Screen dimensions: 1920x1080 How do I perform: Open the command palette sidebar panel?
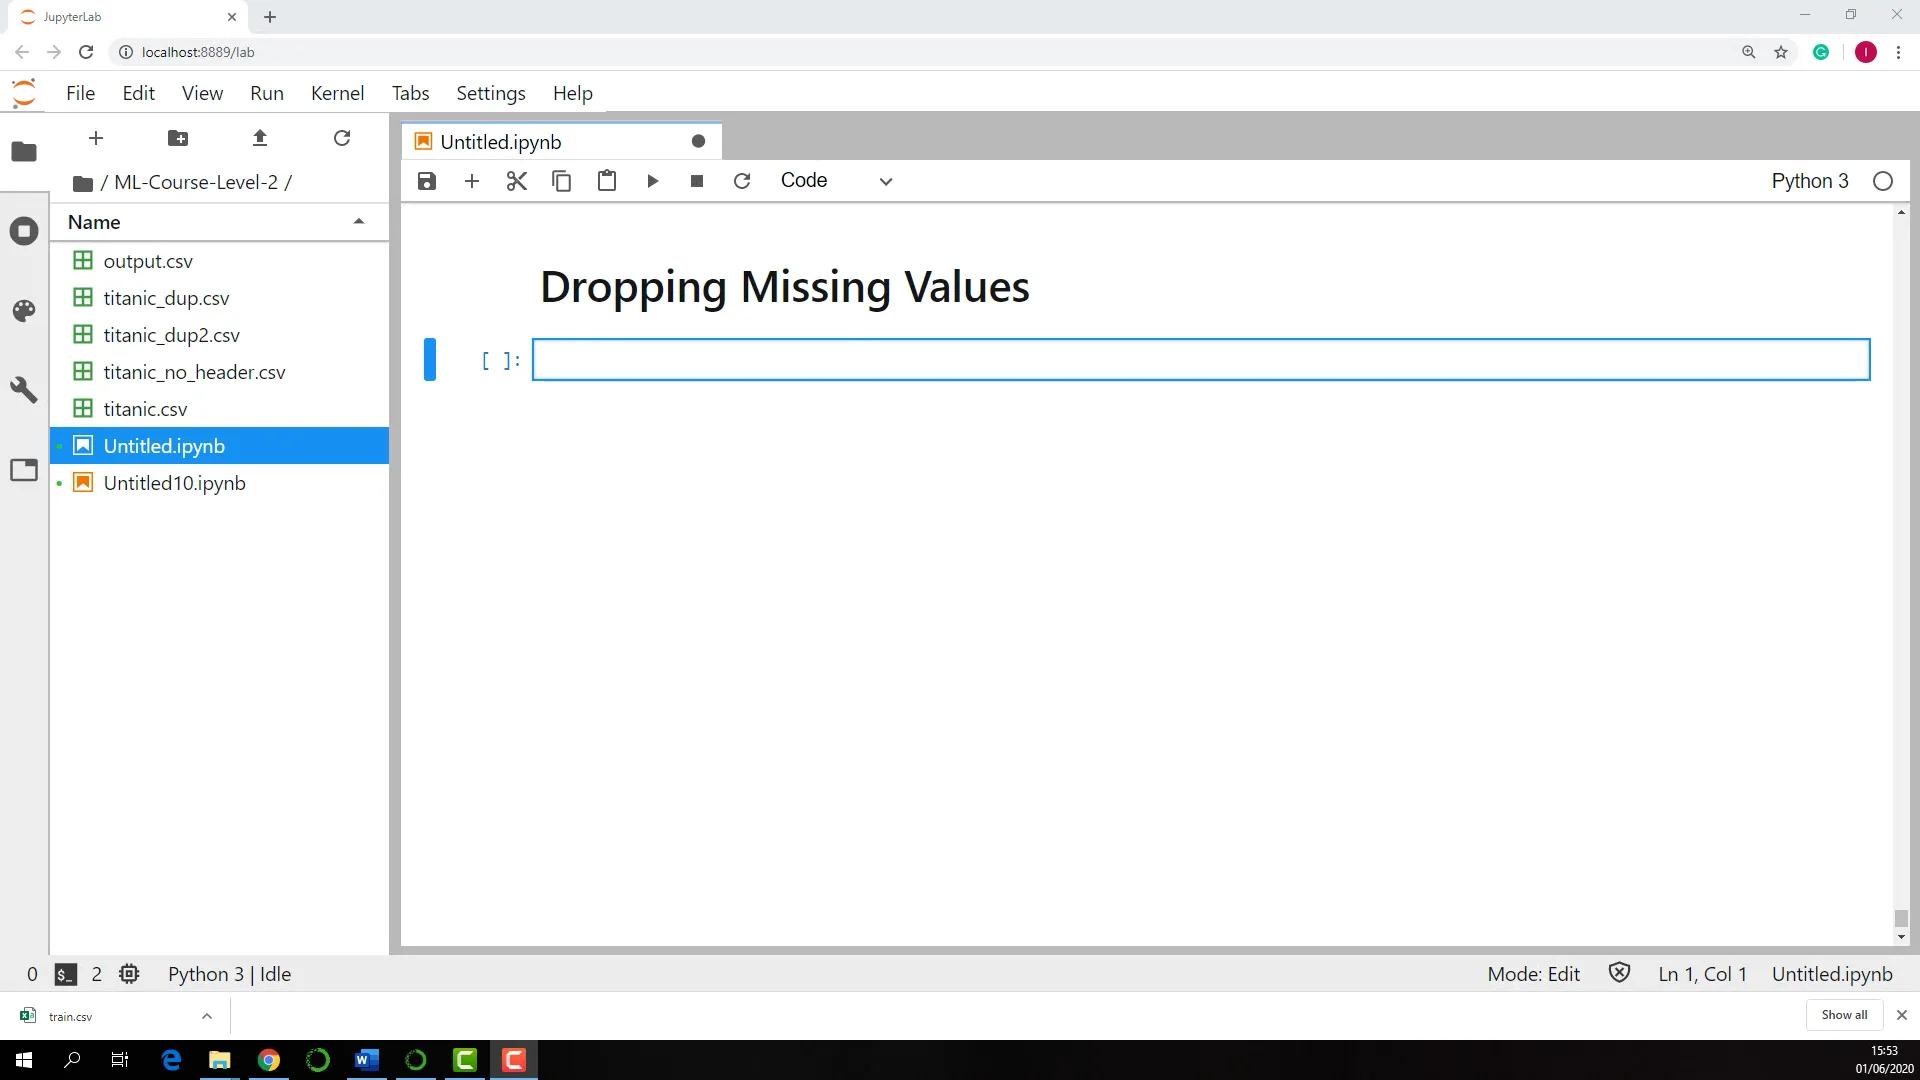click(x=24, y=311)
